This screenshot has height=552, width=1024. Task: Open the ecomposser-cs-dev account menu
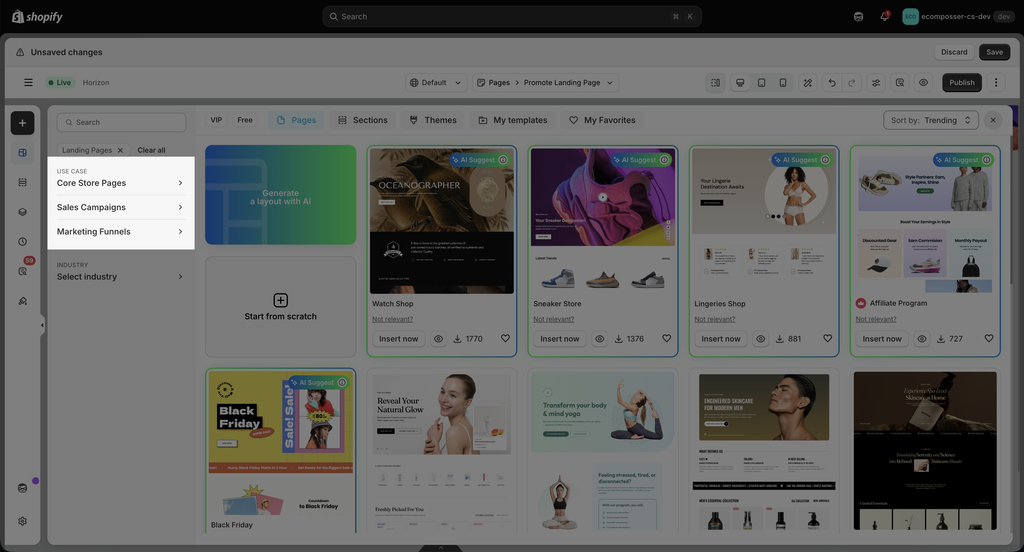click(958, 16)
